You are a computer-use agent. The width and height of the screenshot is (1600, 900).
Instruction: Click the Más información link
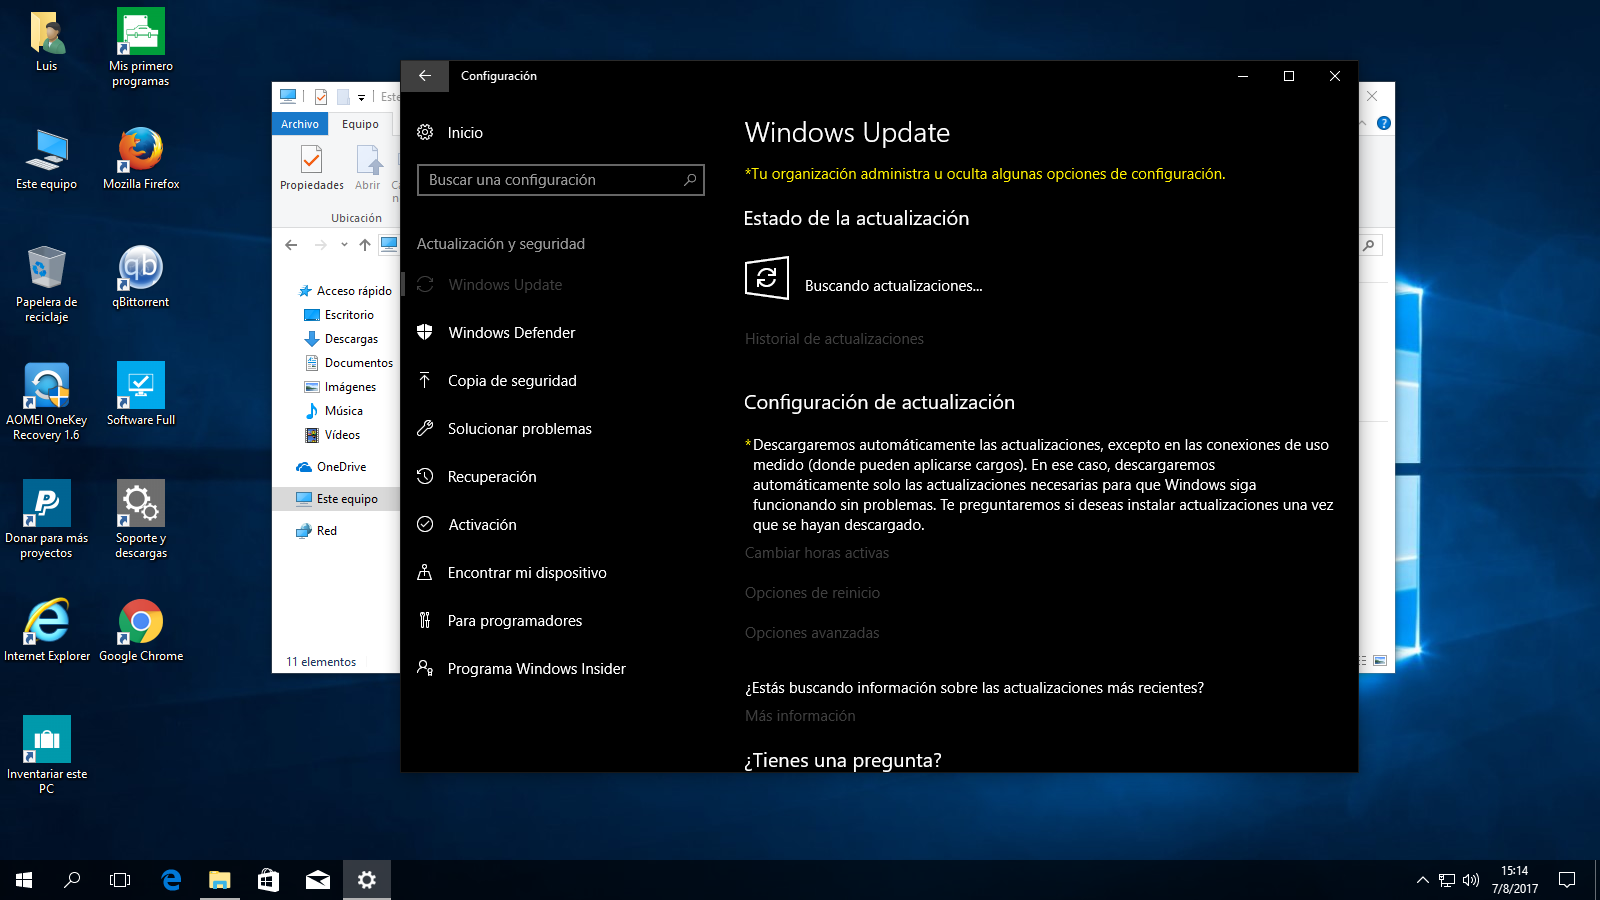point(800,716)
